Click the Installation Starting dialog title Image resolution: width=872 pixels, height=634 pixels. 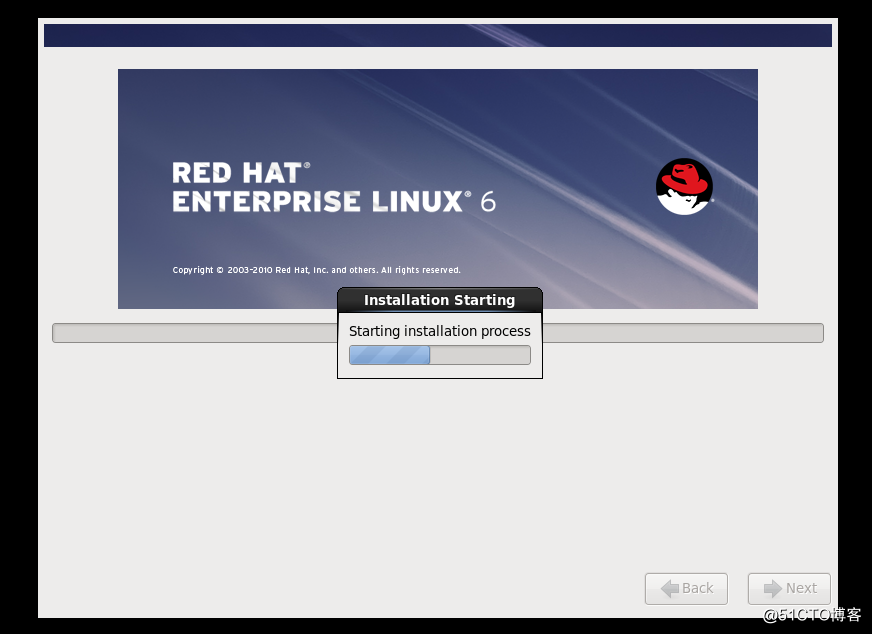coord(439,300)
